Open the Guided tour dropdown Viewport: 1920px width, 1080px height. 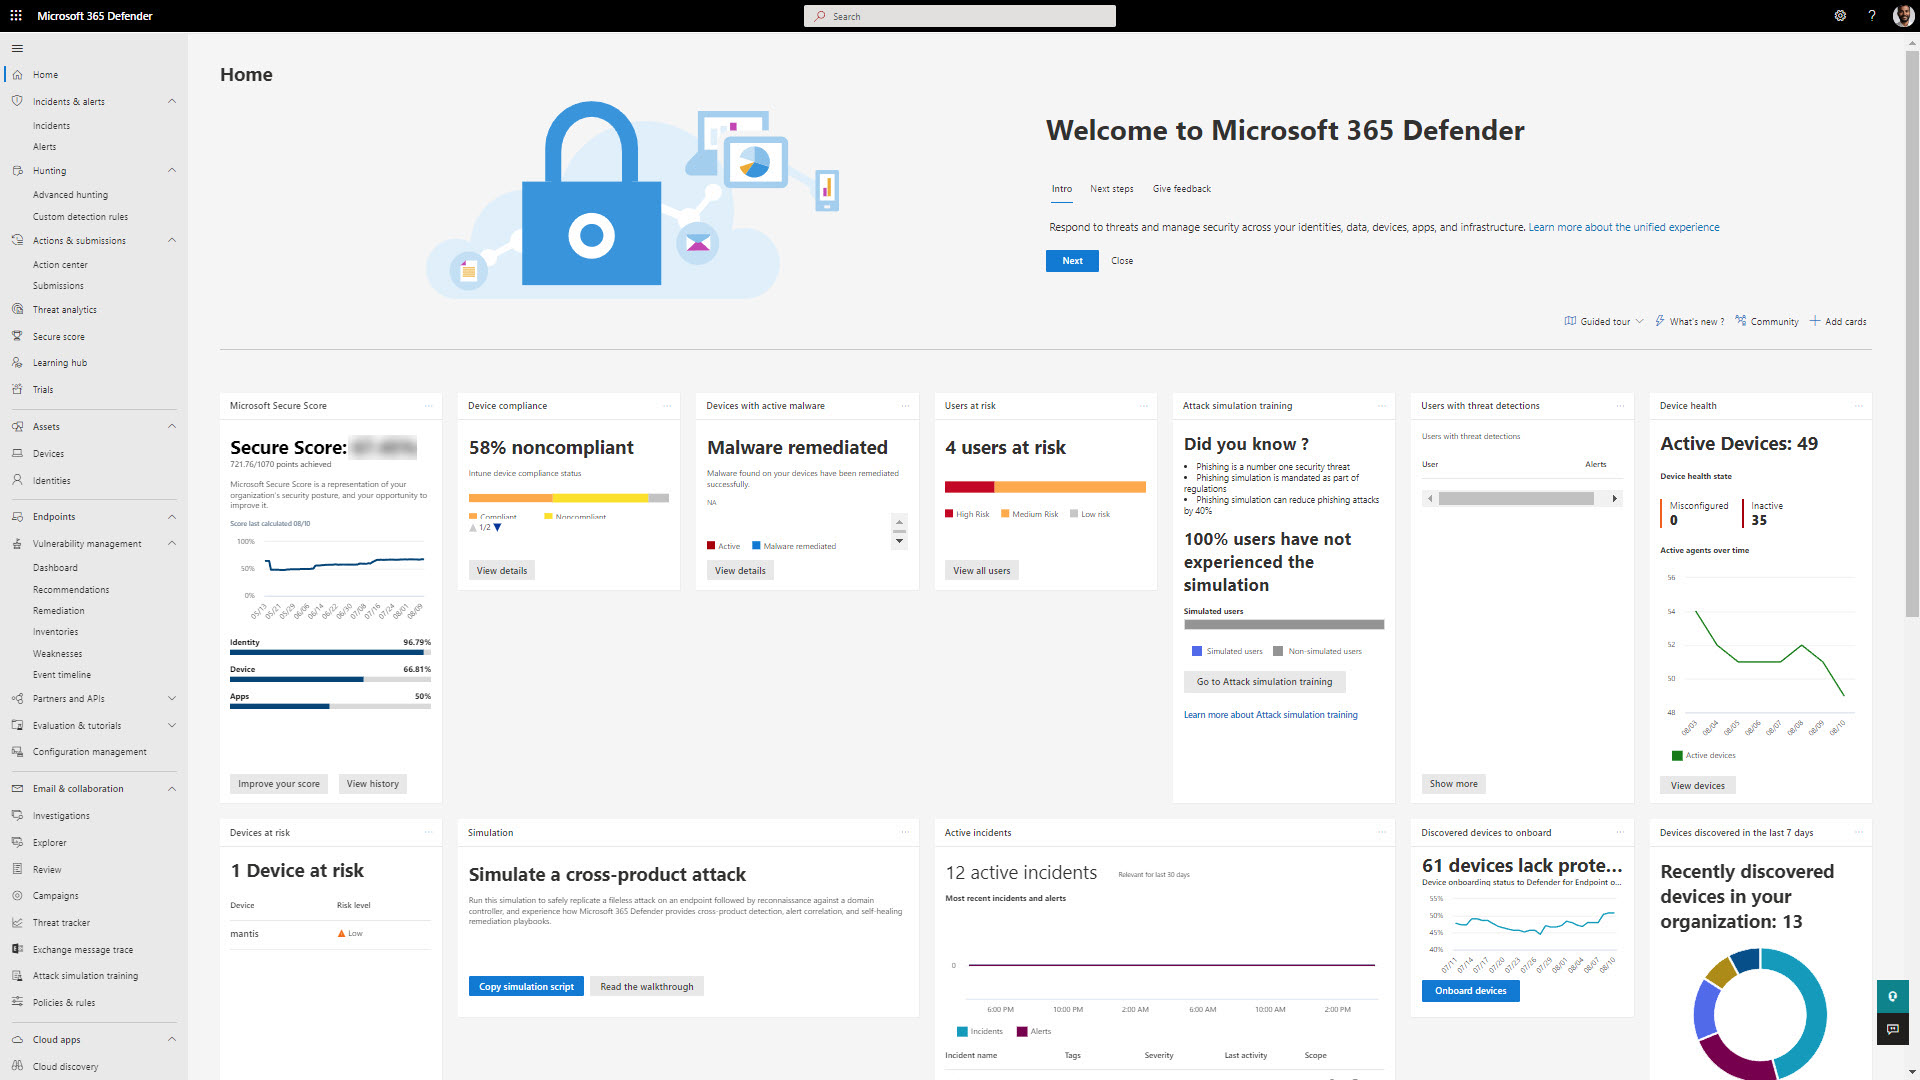click(1604, 322)
